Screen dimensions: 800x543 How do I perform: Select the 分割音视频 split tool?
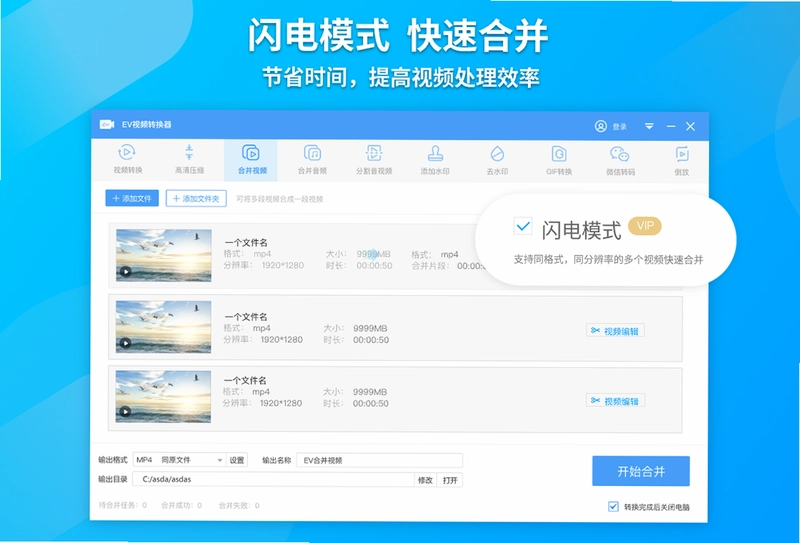coord(374,160)
